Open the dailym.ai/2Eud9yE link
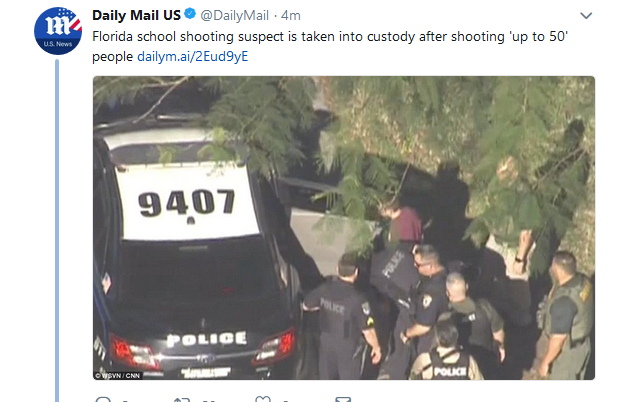The image size is (622, 402). 192,56
